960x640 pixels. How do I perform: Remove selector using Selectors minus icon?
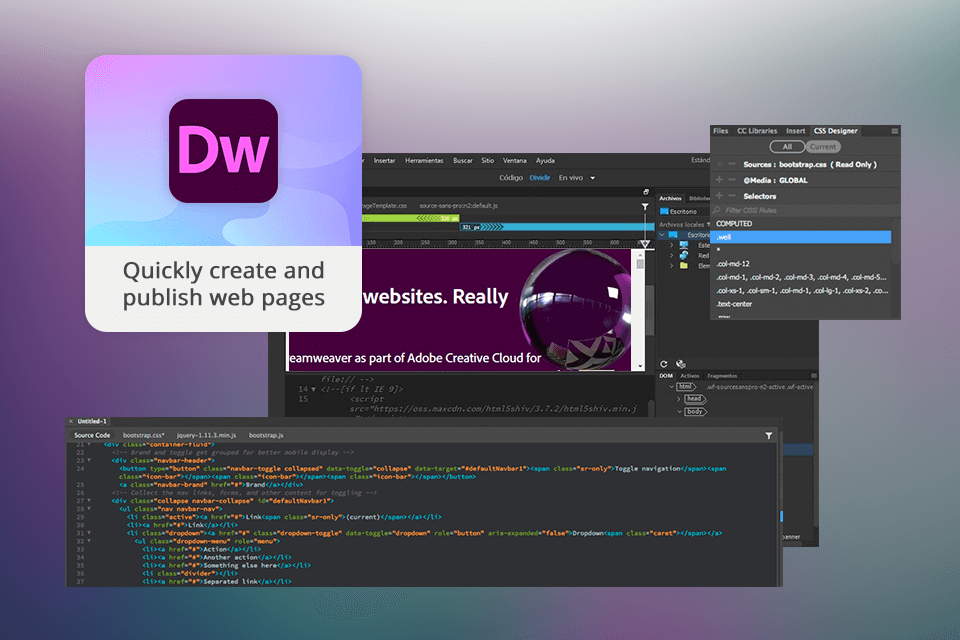point(732,196)
